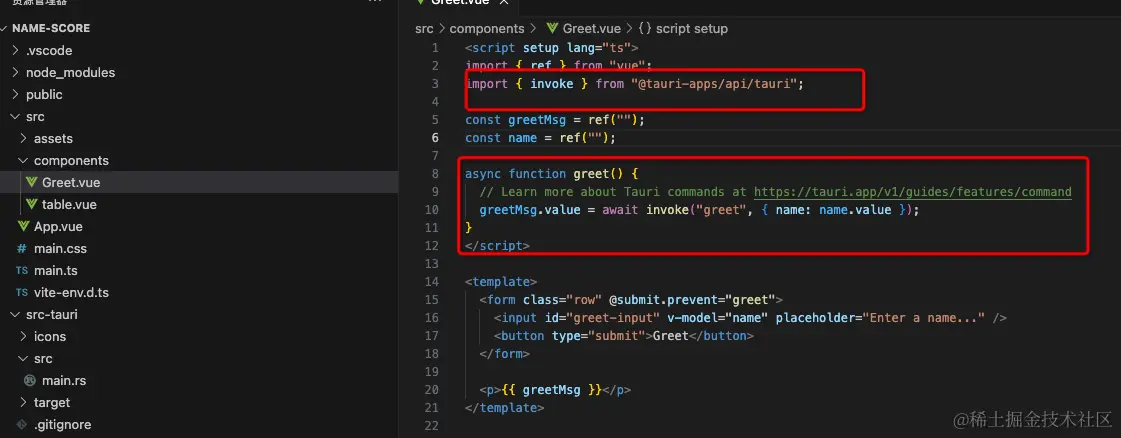Click the {{ greetMsg }} paragraph line
Viewport: 1121px width, 438px height.
pyautogui.click(x=555, y=390)
